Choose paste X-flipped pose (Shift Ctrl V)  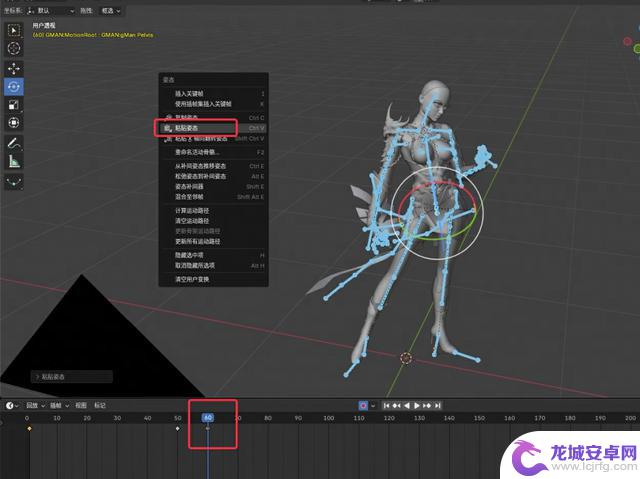213,138
